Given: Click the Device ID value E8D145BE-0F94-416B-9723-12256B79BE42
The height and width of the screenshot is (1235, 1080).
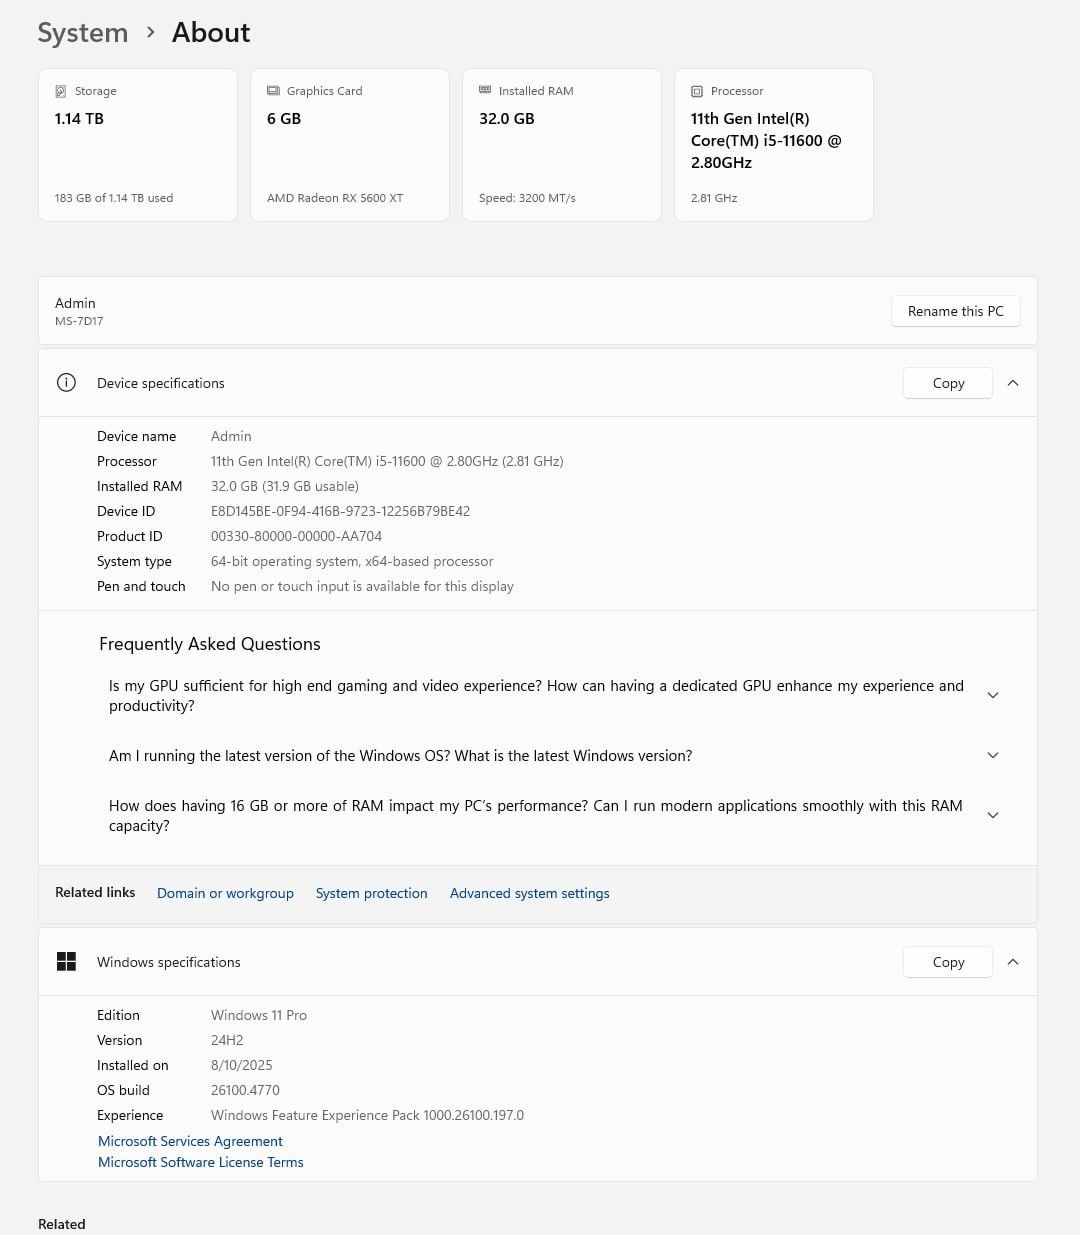Looking at the screenshot, I should (340, 511).
